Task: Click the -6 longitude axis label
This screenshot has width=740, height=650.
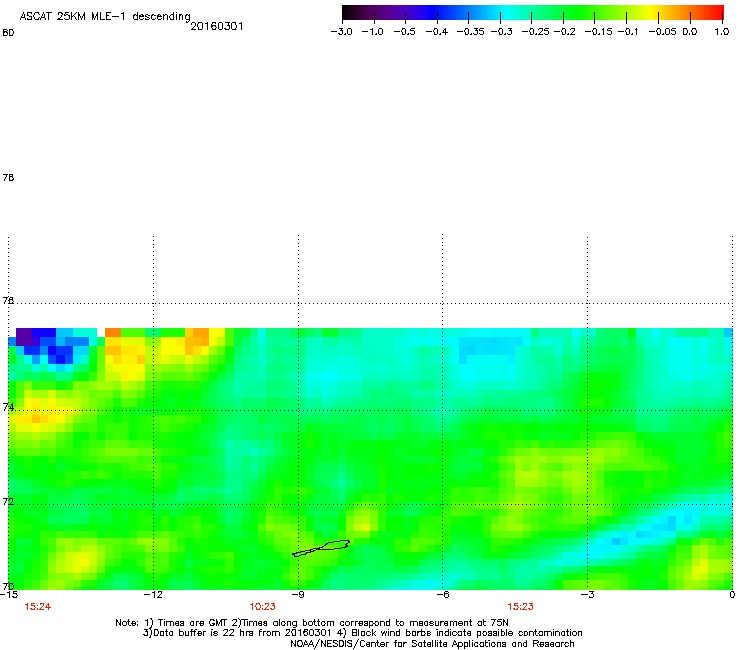Action: click(x=442, y=594)
